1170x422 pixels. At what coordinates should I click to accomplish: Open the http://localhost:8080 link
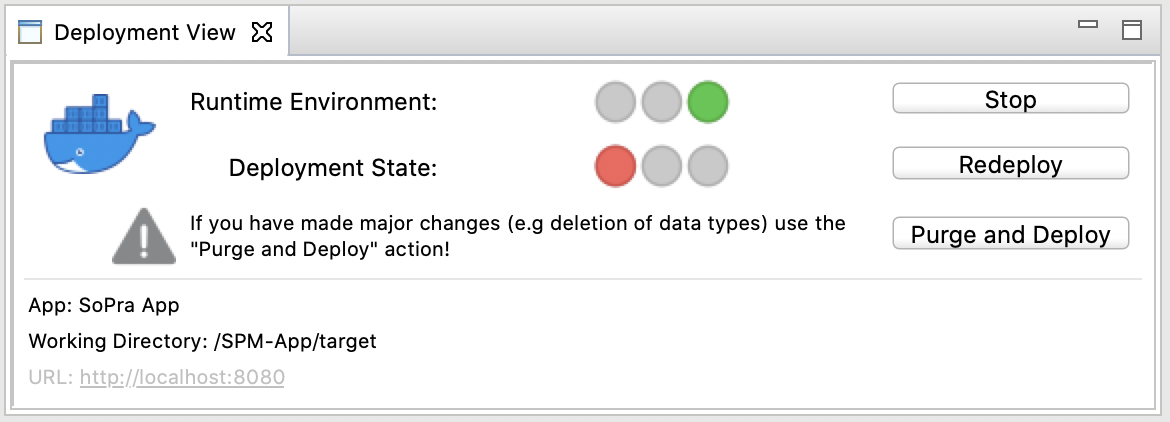point(182,378)
